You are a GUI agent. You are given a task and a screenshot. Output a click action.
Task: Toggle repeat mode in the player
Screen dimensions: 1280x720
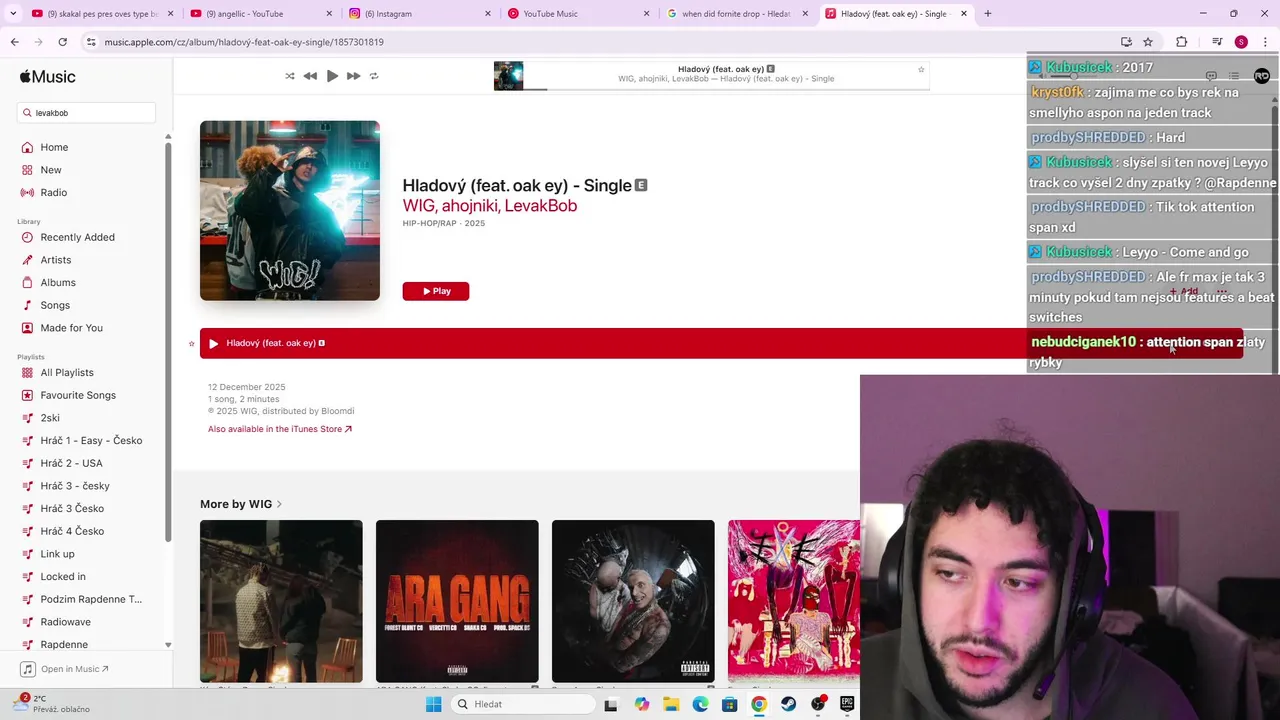point(374,76)
